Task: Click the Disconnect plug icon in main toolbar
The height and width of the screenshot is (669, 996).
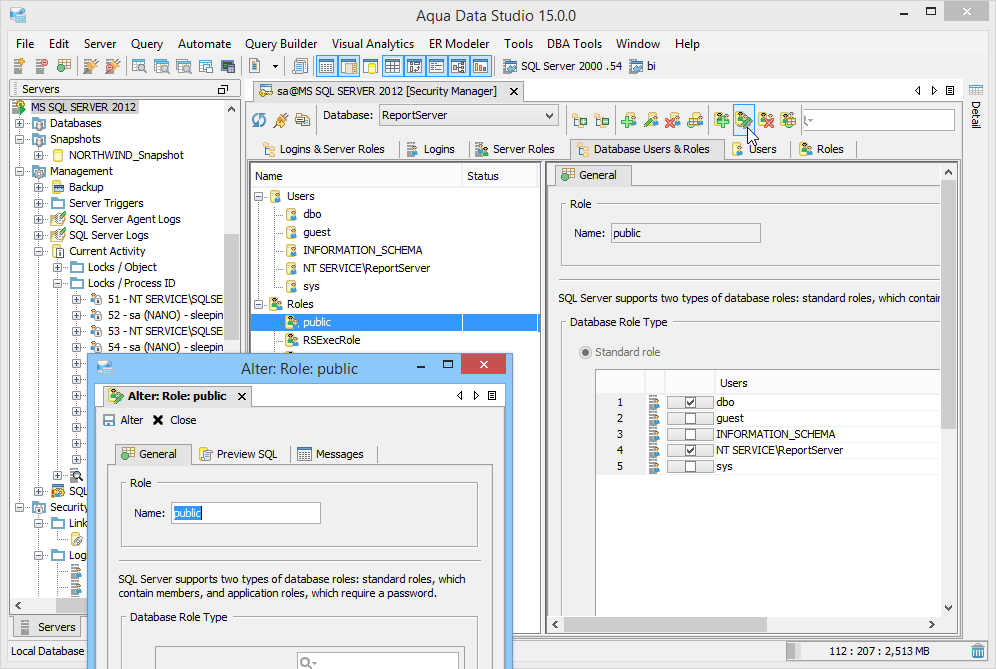Action: (112, 66)
